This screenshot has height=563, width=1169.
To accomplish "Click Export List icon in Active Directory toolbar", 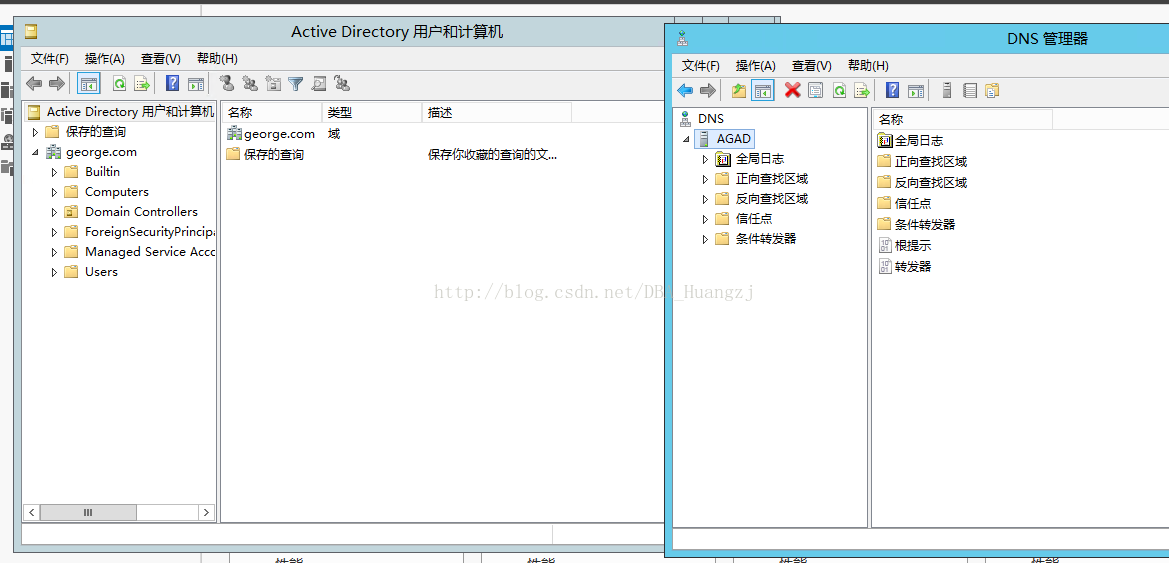I will (142, 84).
